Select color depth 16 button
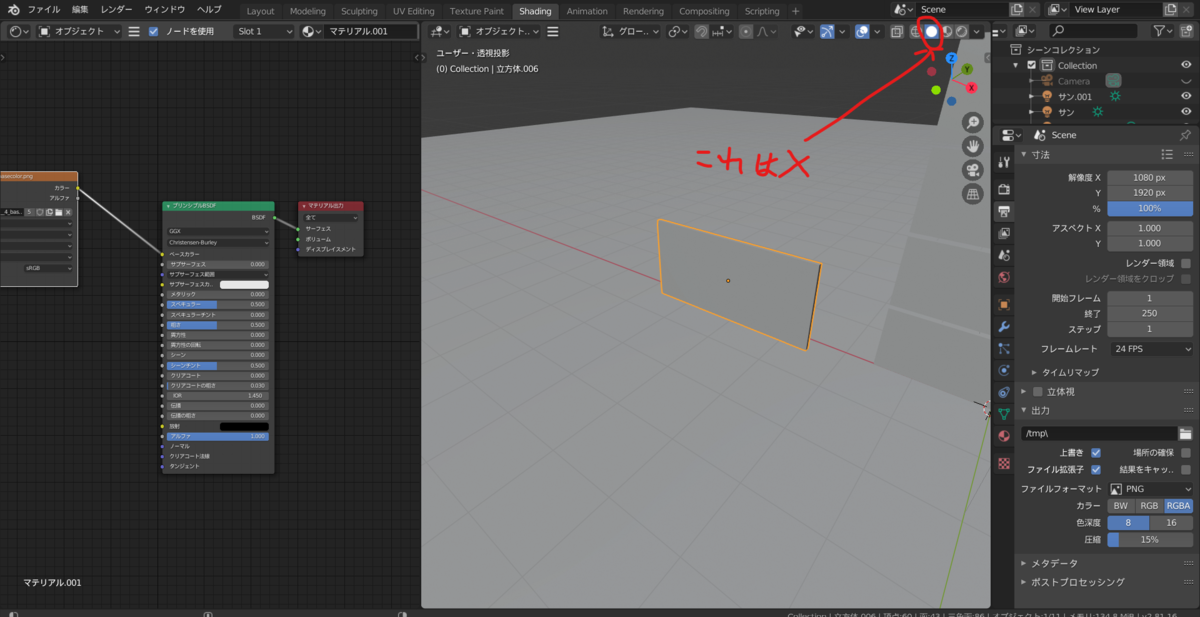Viewport: 1200px width, 617px height. tap(1172, 522)
